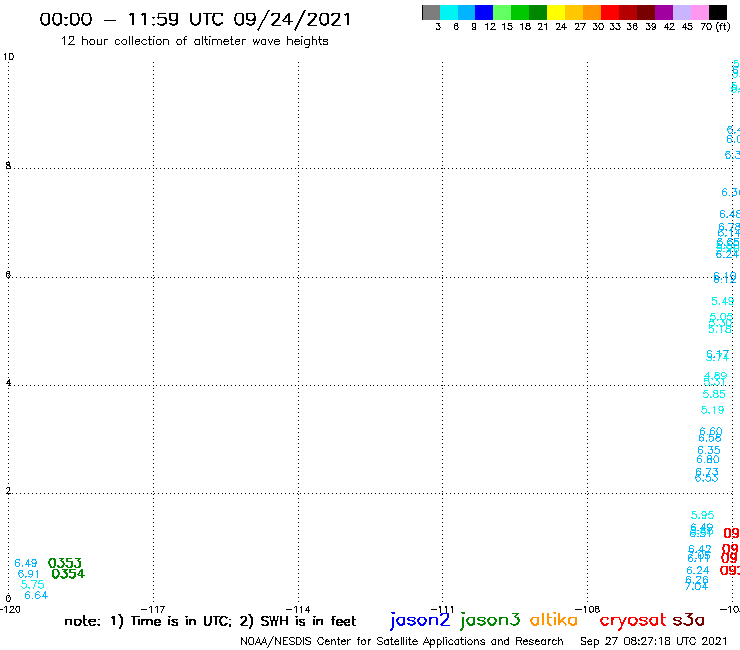Select the pure blue legend swatch
740x650 pixels.
coord(484,12)
